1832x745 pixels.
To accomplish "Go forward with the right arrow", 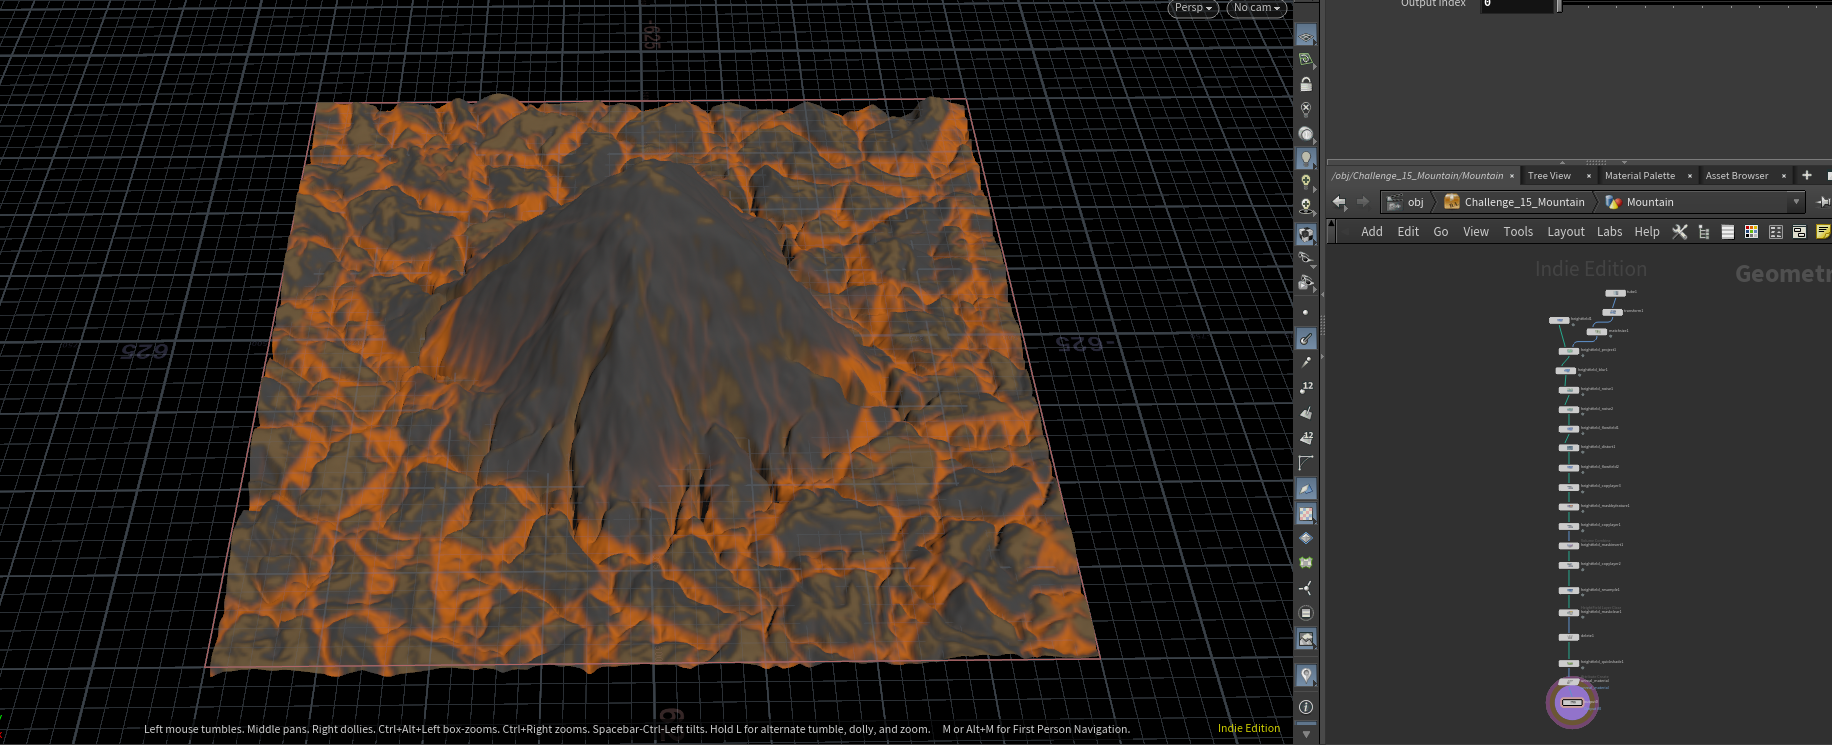I will click(x=1363, y=202).
